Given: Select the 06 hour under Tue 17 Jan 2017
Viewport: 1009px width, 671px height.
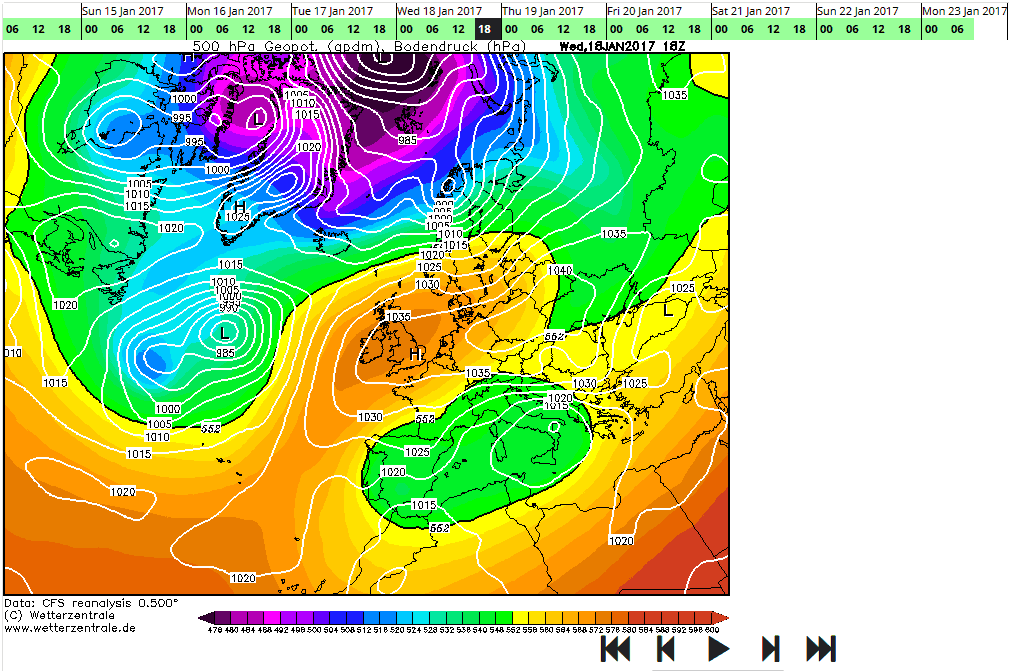Looking at the screenshot, I should pos(327,29).
